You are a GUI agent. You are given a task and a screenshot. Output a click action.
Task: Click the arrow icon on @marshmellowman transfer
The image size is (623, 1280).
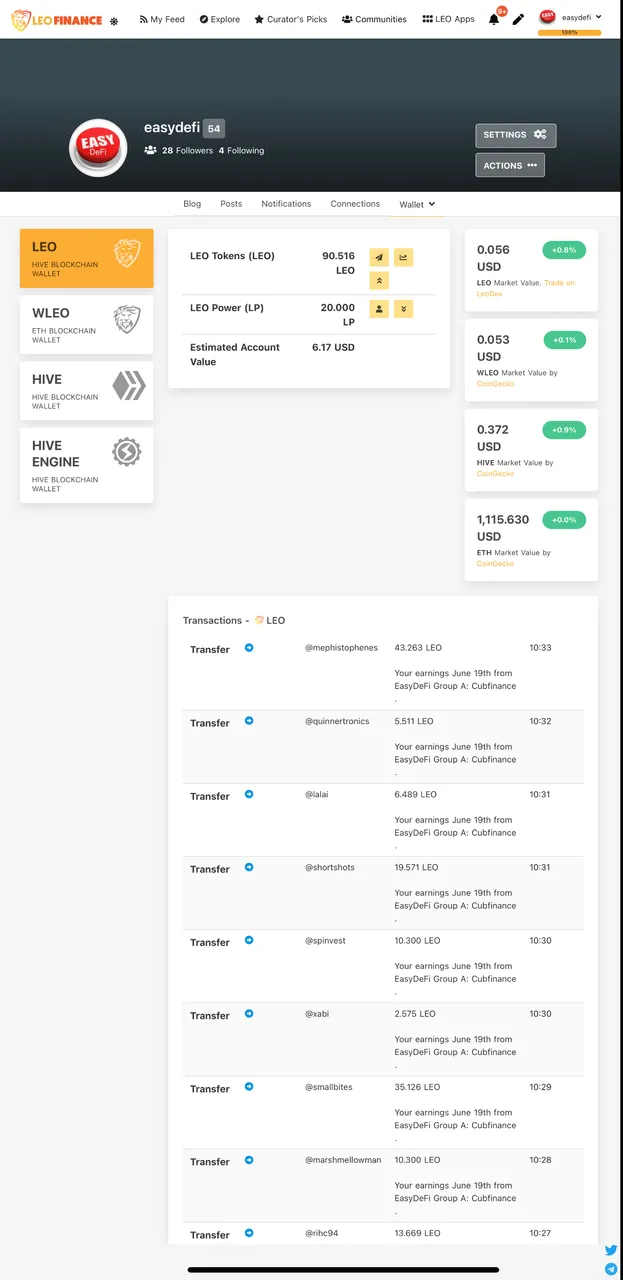[x=249, y=1160]
